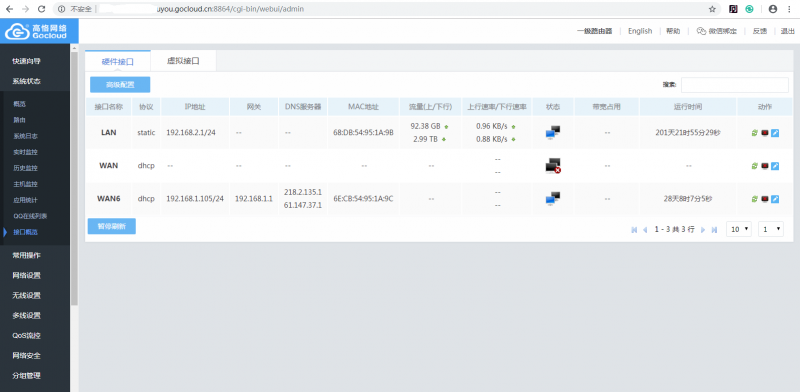Click 退出 to log out
The width and height of the screenshot is (800, 392).
(788, 31)
